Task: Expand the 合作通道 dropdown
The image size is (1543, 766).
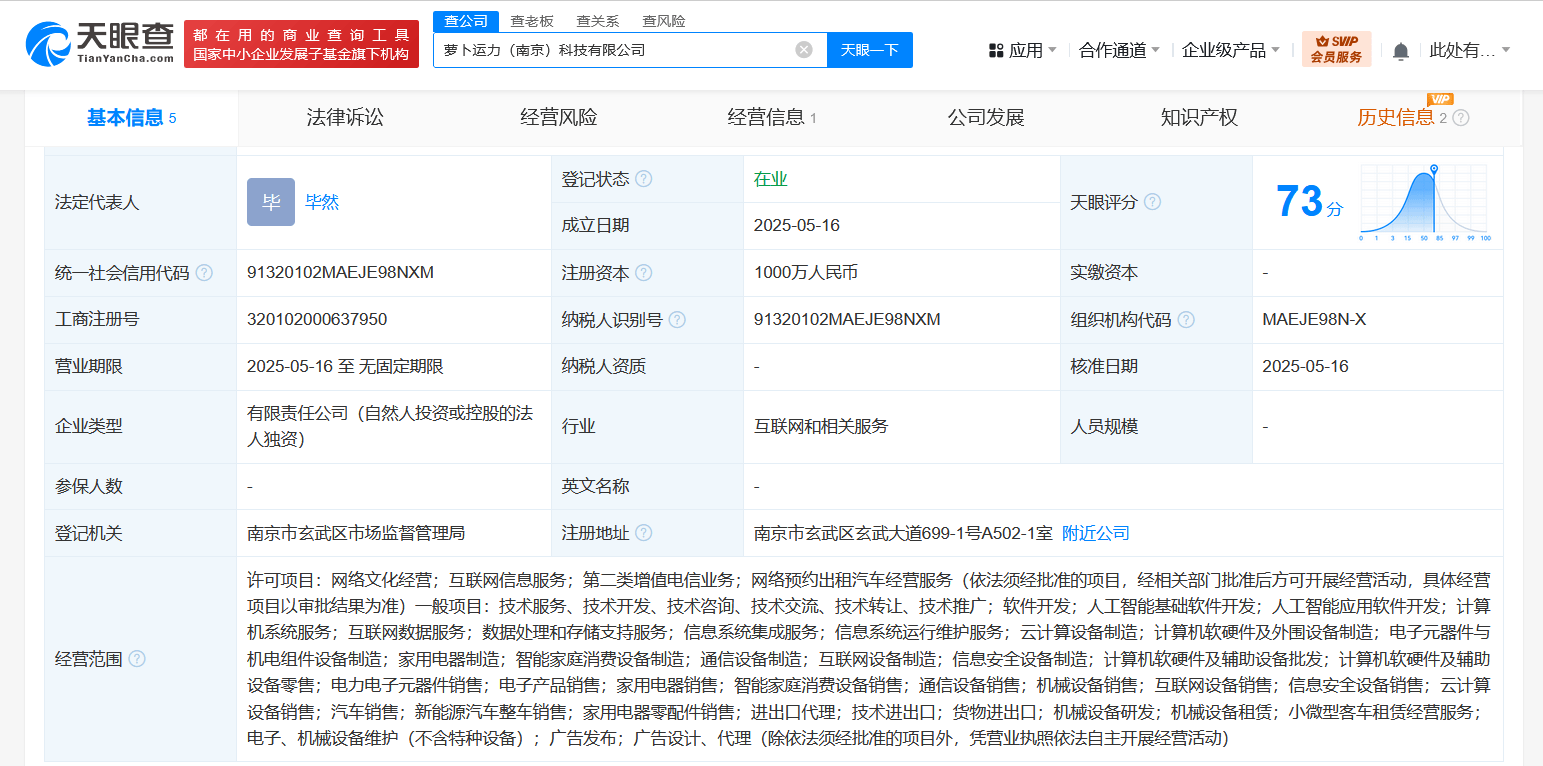Action: 1119,50
